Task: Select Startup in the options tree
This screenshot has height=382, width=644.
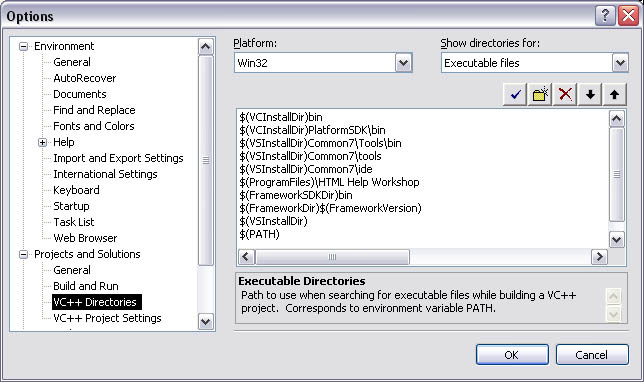Action: 71,206
